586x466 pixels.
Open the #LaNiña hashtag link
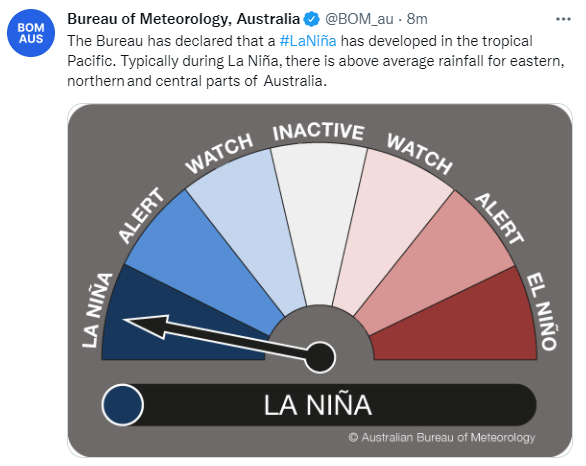tap(308, 41)
